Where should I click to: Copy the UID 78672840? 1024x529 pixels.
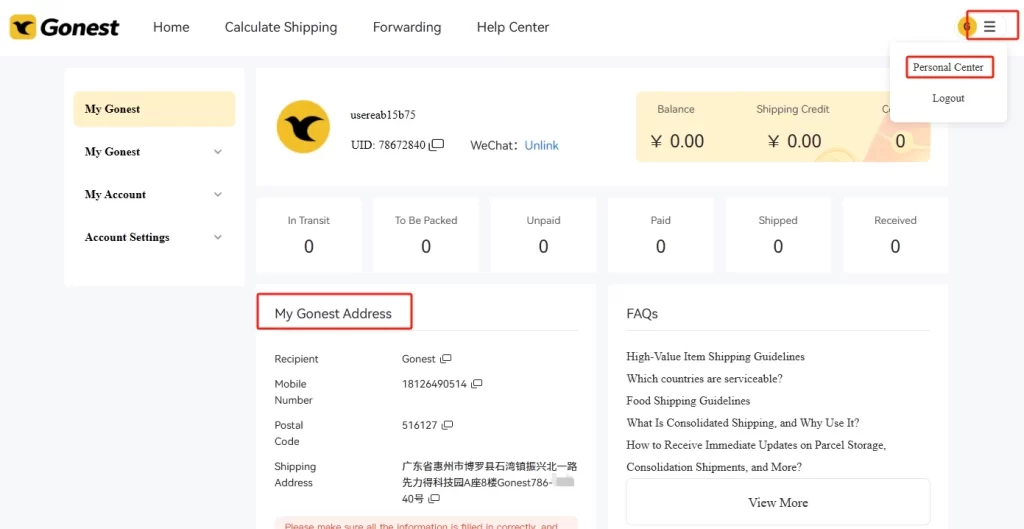point(436,144)
